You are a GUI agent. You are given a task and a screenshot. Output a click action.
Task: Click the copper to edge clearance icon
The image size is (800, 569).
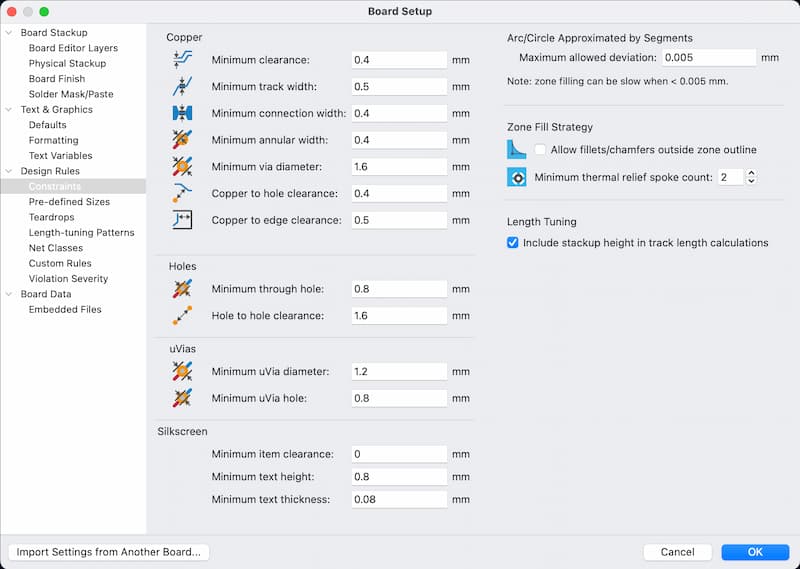tap(182, 220)
